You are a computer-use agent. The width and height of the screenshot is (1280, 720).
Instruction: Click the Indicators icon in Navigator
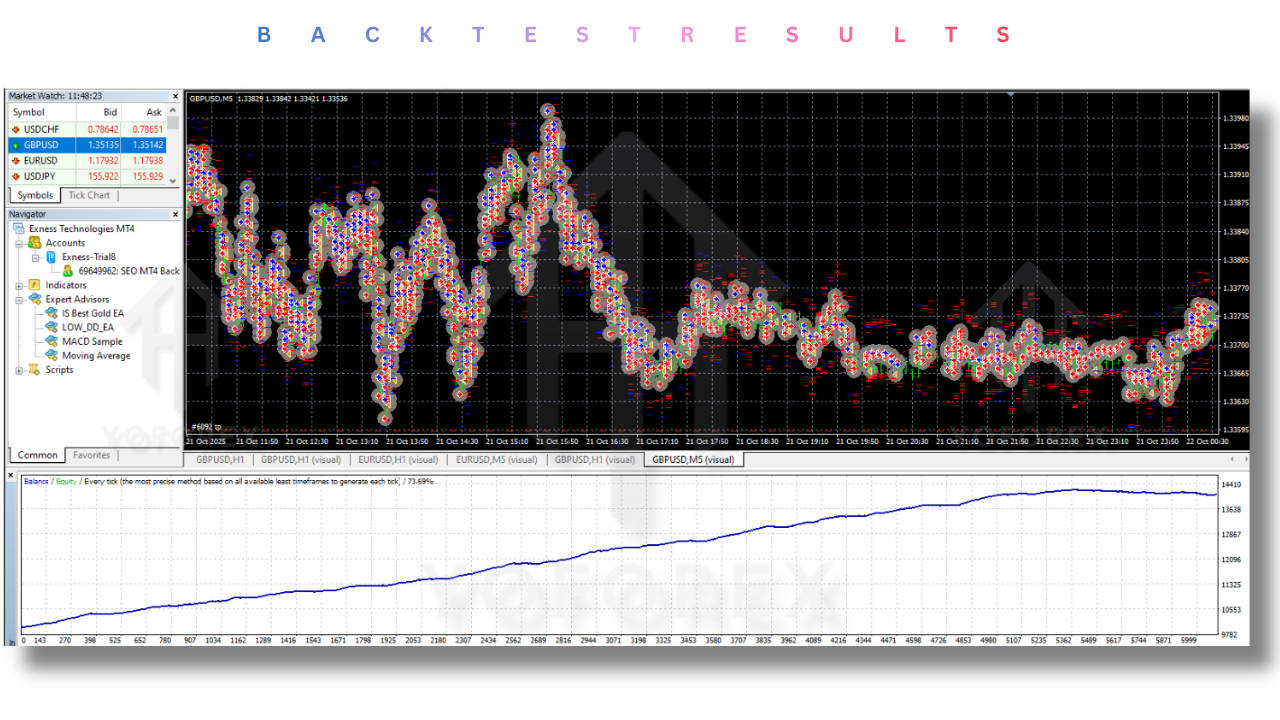[35, 285]
